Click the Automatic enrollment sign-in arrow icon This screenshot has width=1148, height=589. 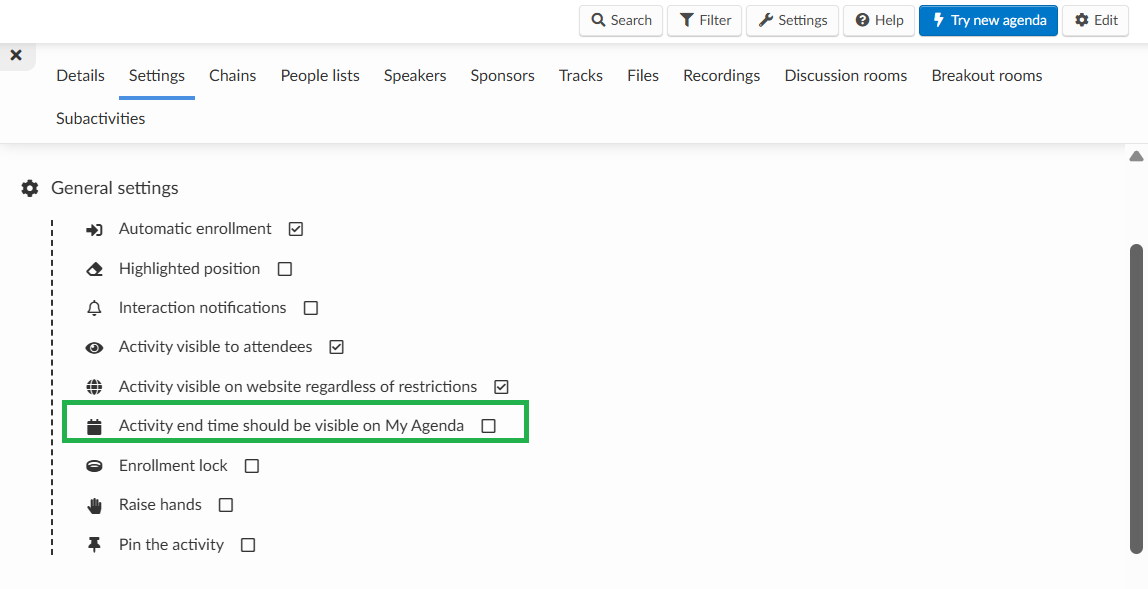[94, 230]
